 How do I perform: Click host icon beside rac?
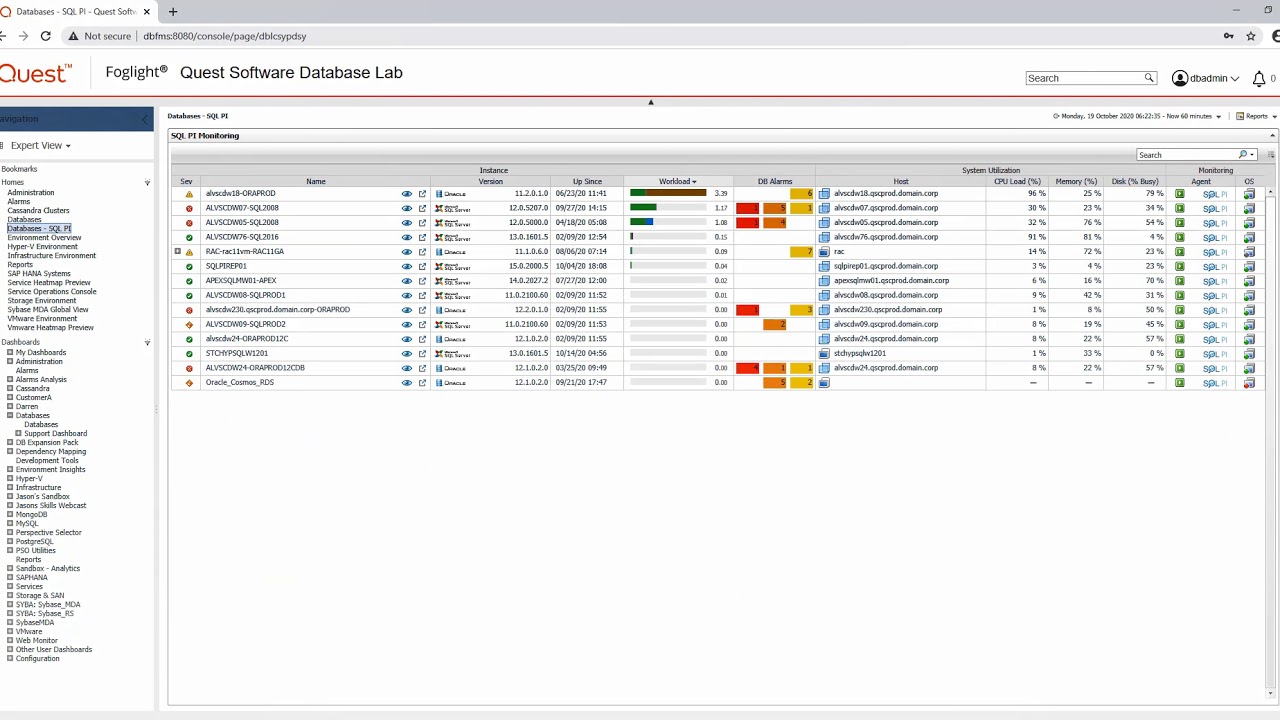[825, 252]
